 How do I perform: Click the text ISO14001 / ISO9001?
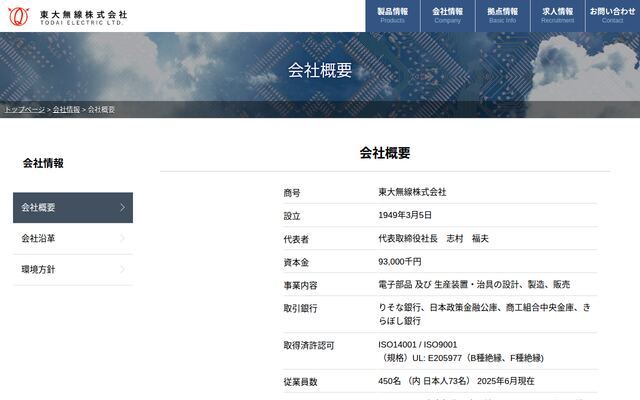[x=418, y=344]
